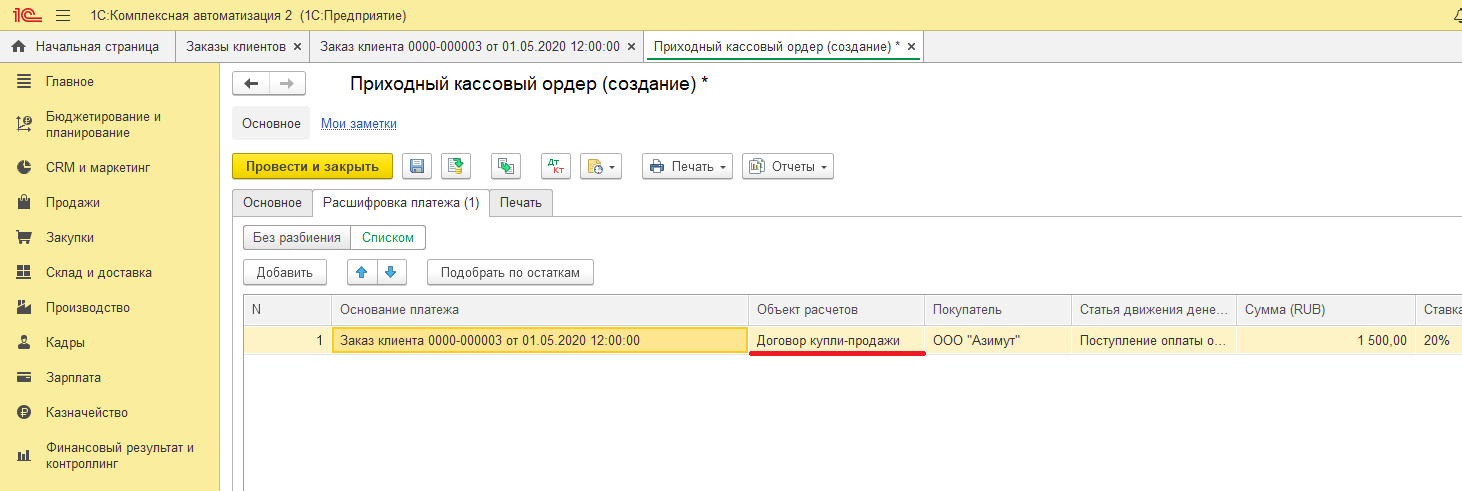
Task: Select the Основное navigation panel item
Action: pos(271,124)
